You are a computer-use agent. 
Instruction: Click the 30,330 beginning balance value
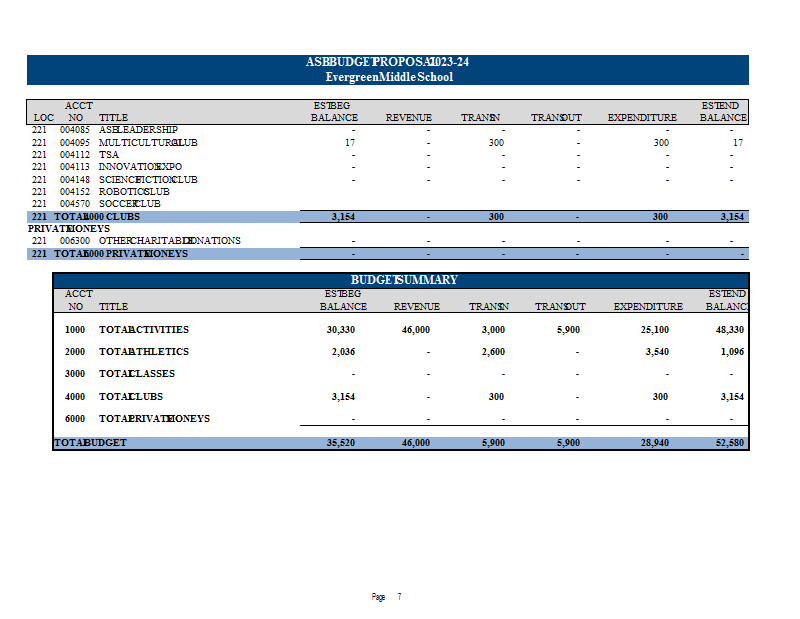tap(341, 330)
